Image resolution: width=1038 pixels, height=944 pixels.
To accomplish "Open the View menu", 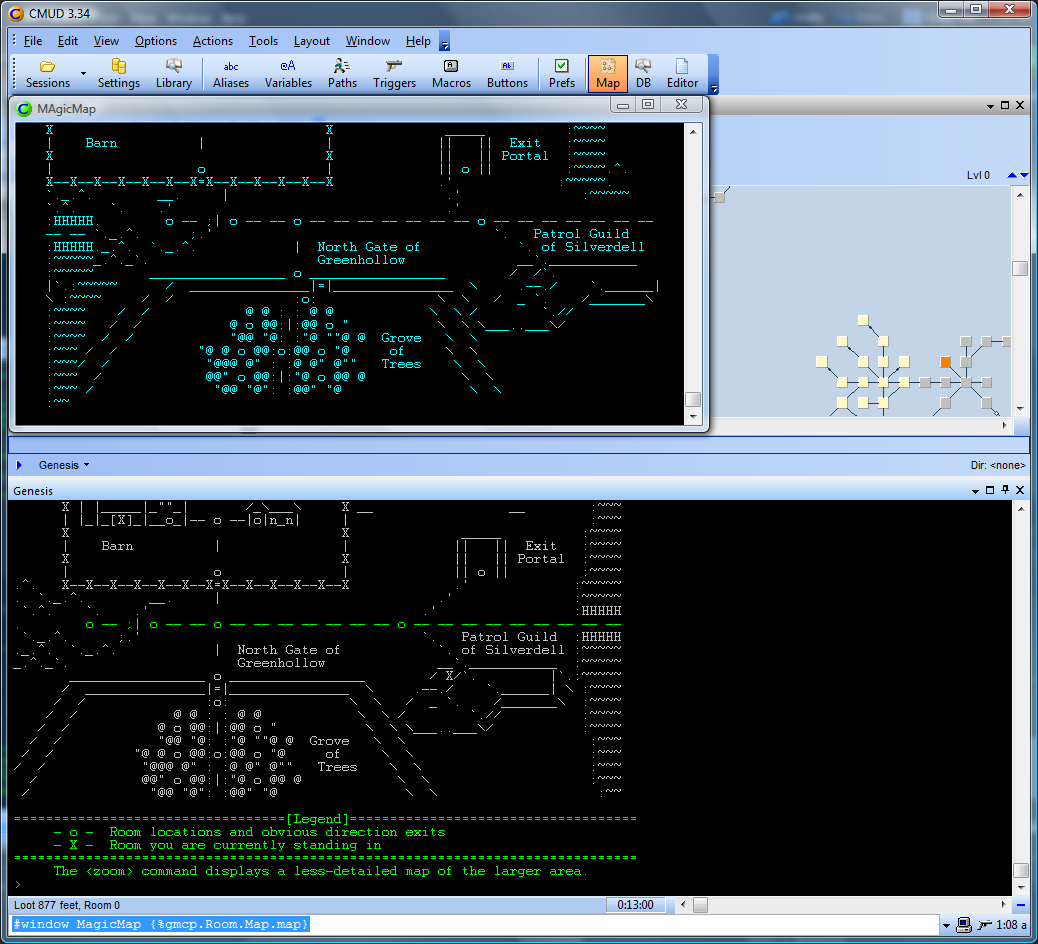I will [106, 41].
